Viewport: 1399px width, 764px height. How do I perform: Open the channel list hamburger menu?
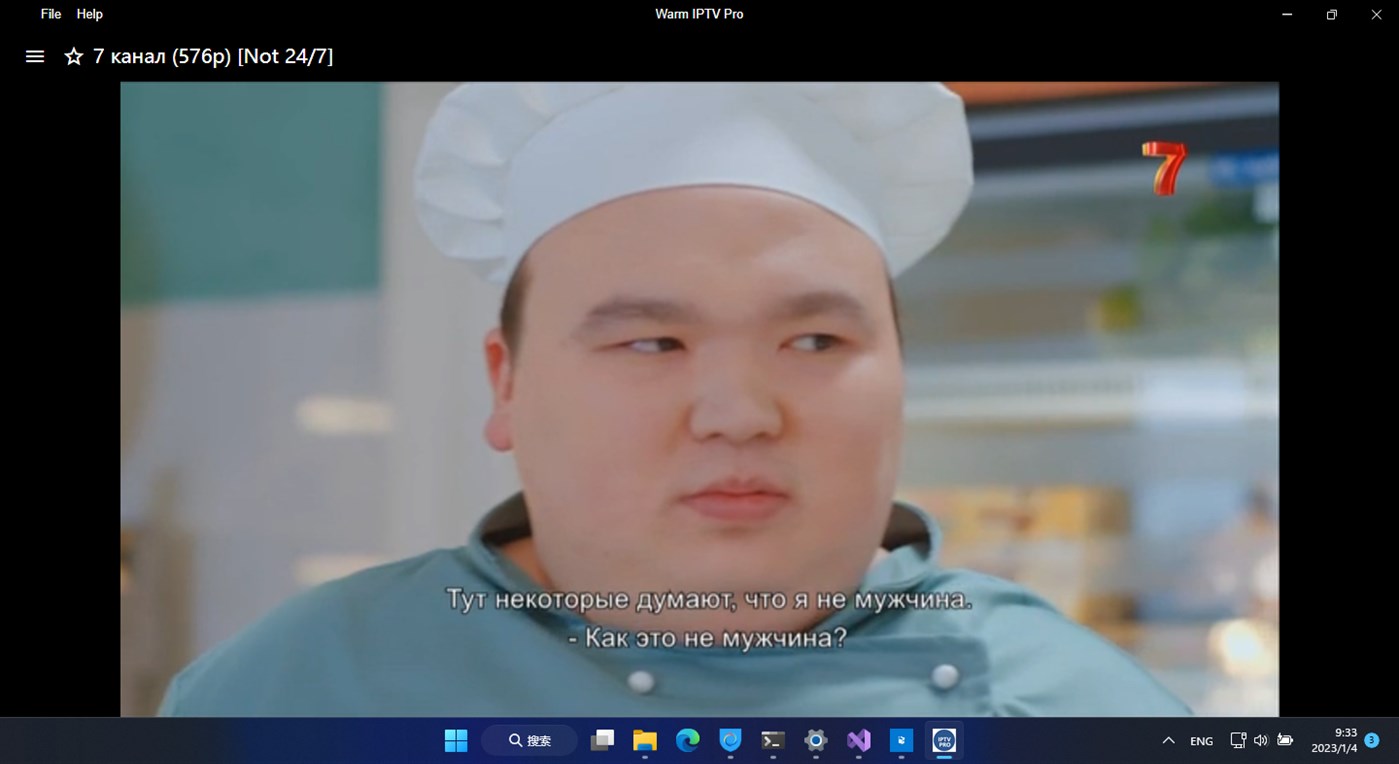[x=34, y=56]
